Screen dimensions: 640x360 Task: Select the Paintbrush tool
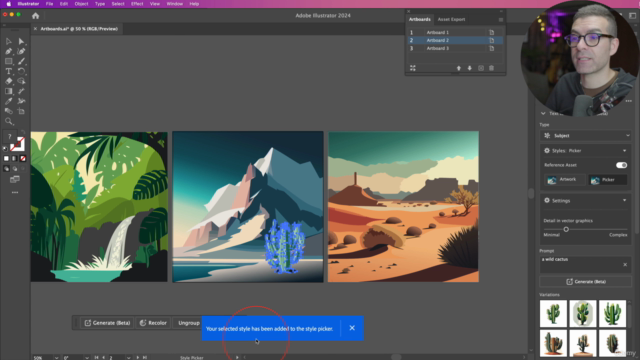point(21,61)
